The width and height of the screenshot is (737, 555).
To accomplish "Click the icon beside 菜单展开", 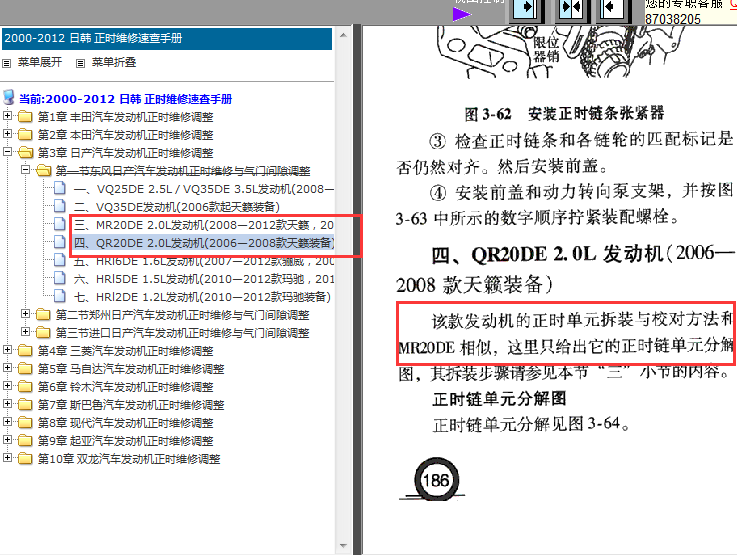I will pos(7,63).
